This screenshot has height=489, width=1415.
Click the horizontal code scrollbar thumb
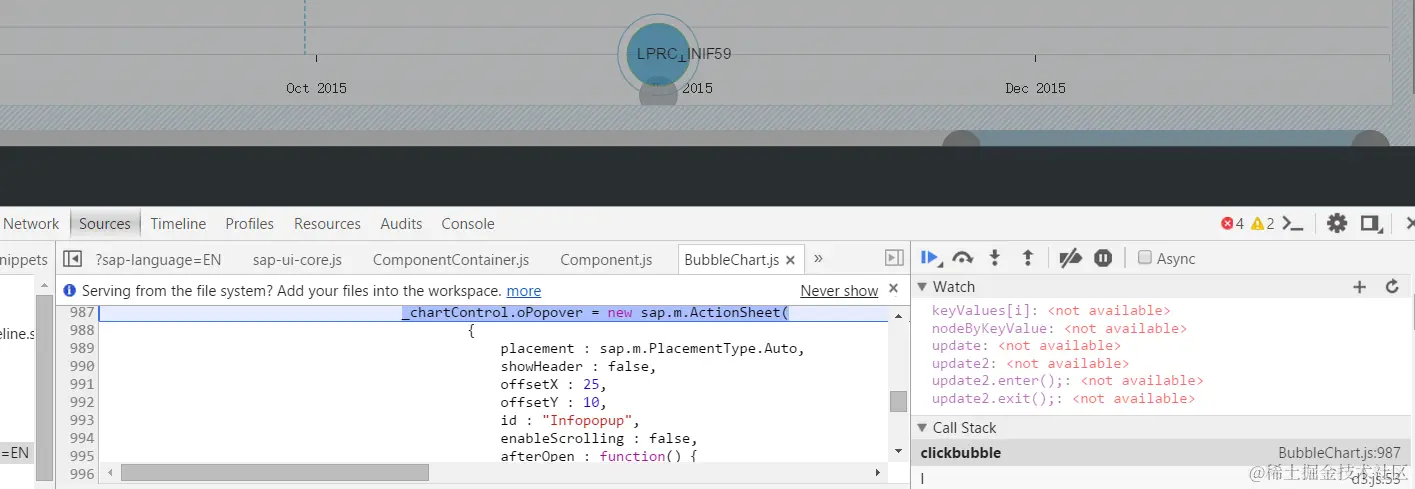pyautogui.click(x=275, y=472)
